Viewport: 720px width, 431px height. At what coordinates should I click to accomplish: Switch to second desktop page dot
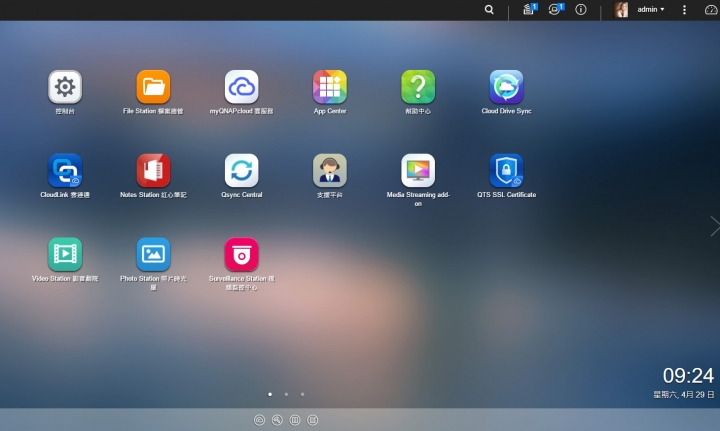[x=286, y=394]
